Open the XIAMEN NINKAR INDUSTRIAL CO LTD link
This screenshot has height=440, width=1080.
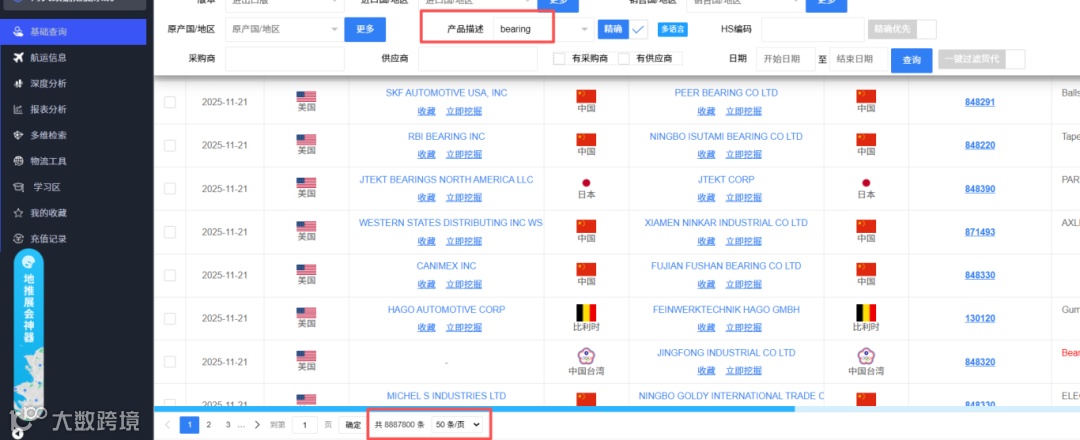click(x=726, y=223)
